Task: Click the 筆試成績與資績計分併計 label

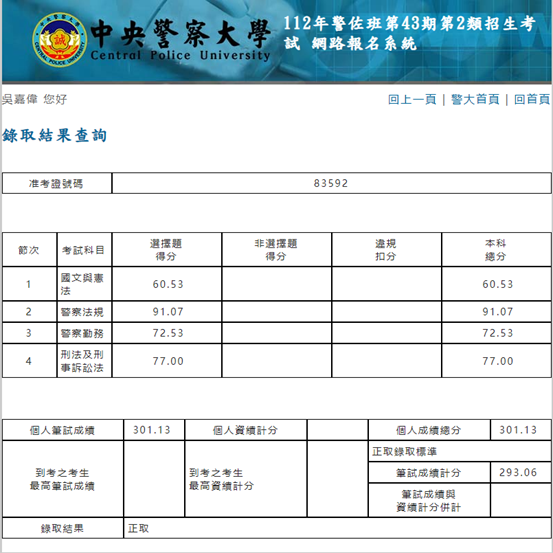Action: 429,500
